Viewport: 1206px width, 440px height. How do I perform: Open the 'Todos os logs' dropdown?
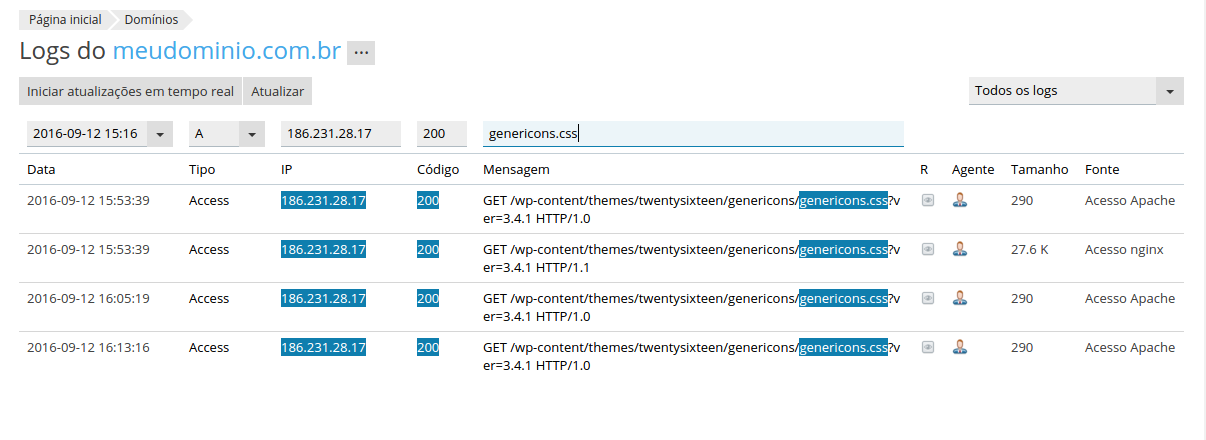click(x=1075, y=91)
